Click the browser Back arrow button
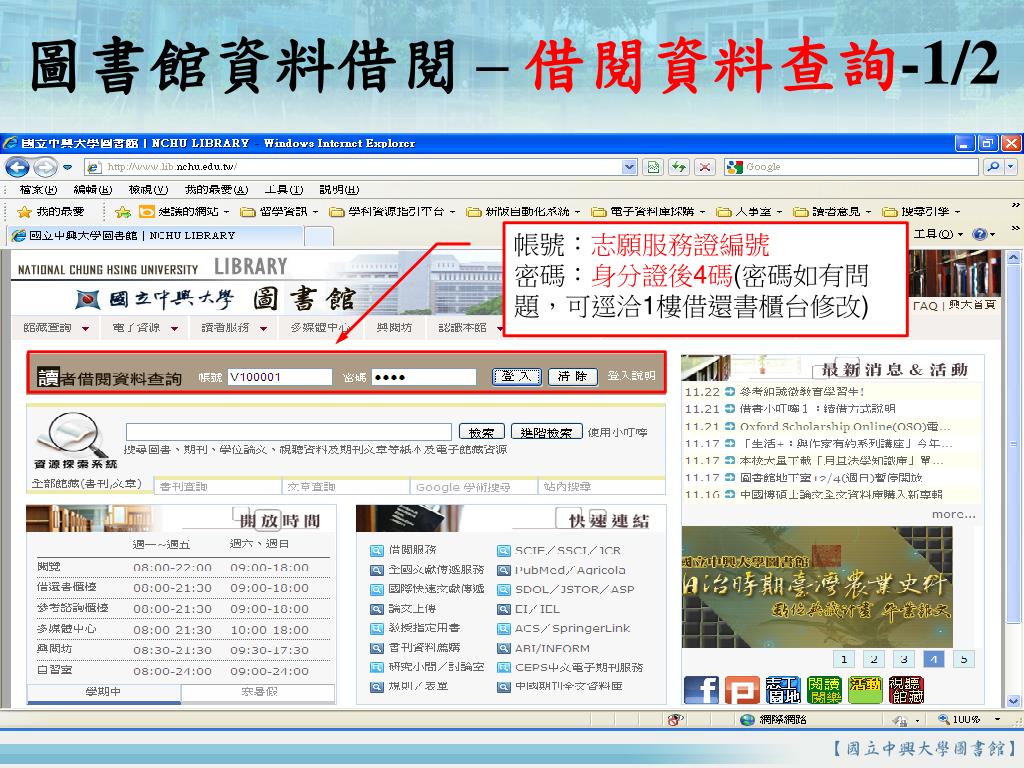The width and height of the screenshot is (1024, 768). click(18, 167)
